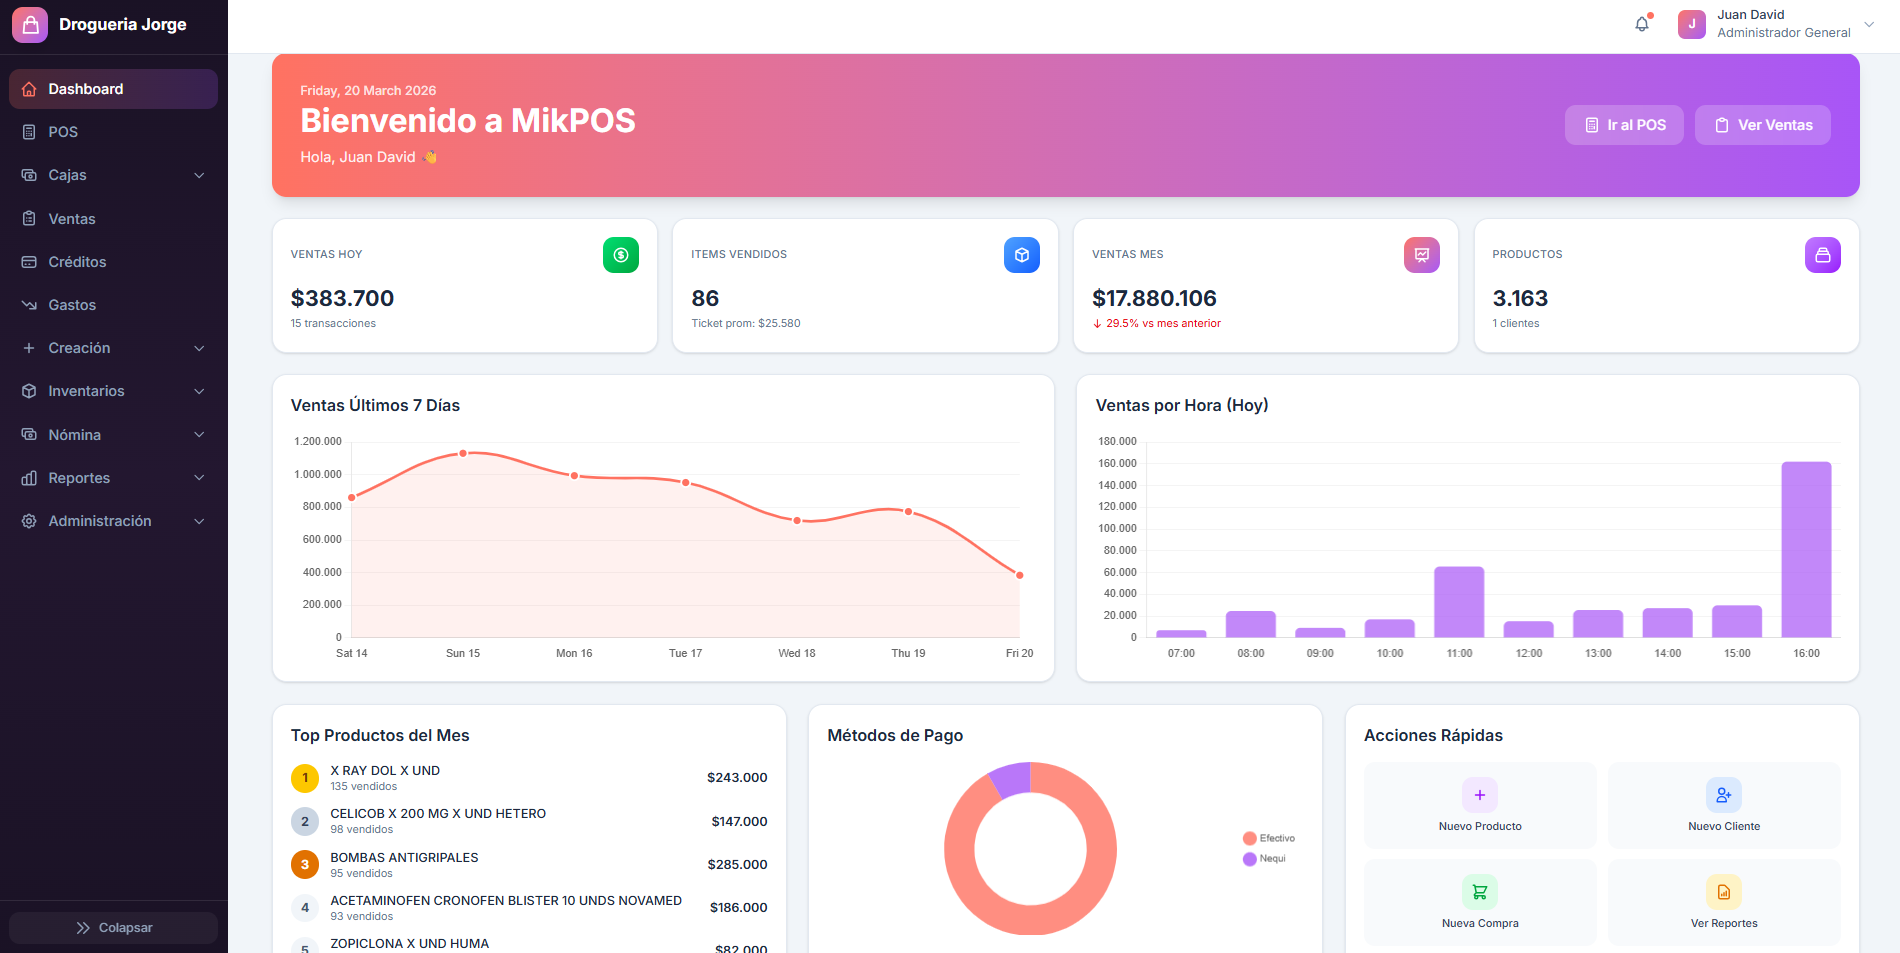Open Nueva Compra quick action
The height and width of the screenshot is (953, 1900).
(x=1479, y=901)
